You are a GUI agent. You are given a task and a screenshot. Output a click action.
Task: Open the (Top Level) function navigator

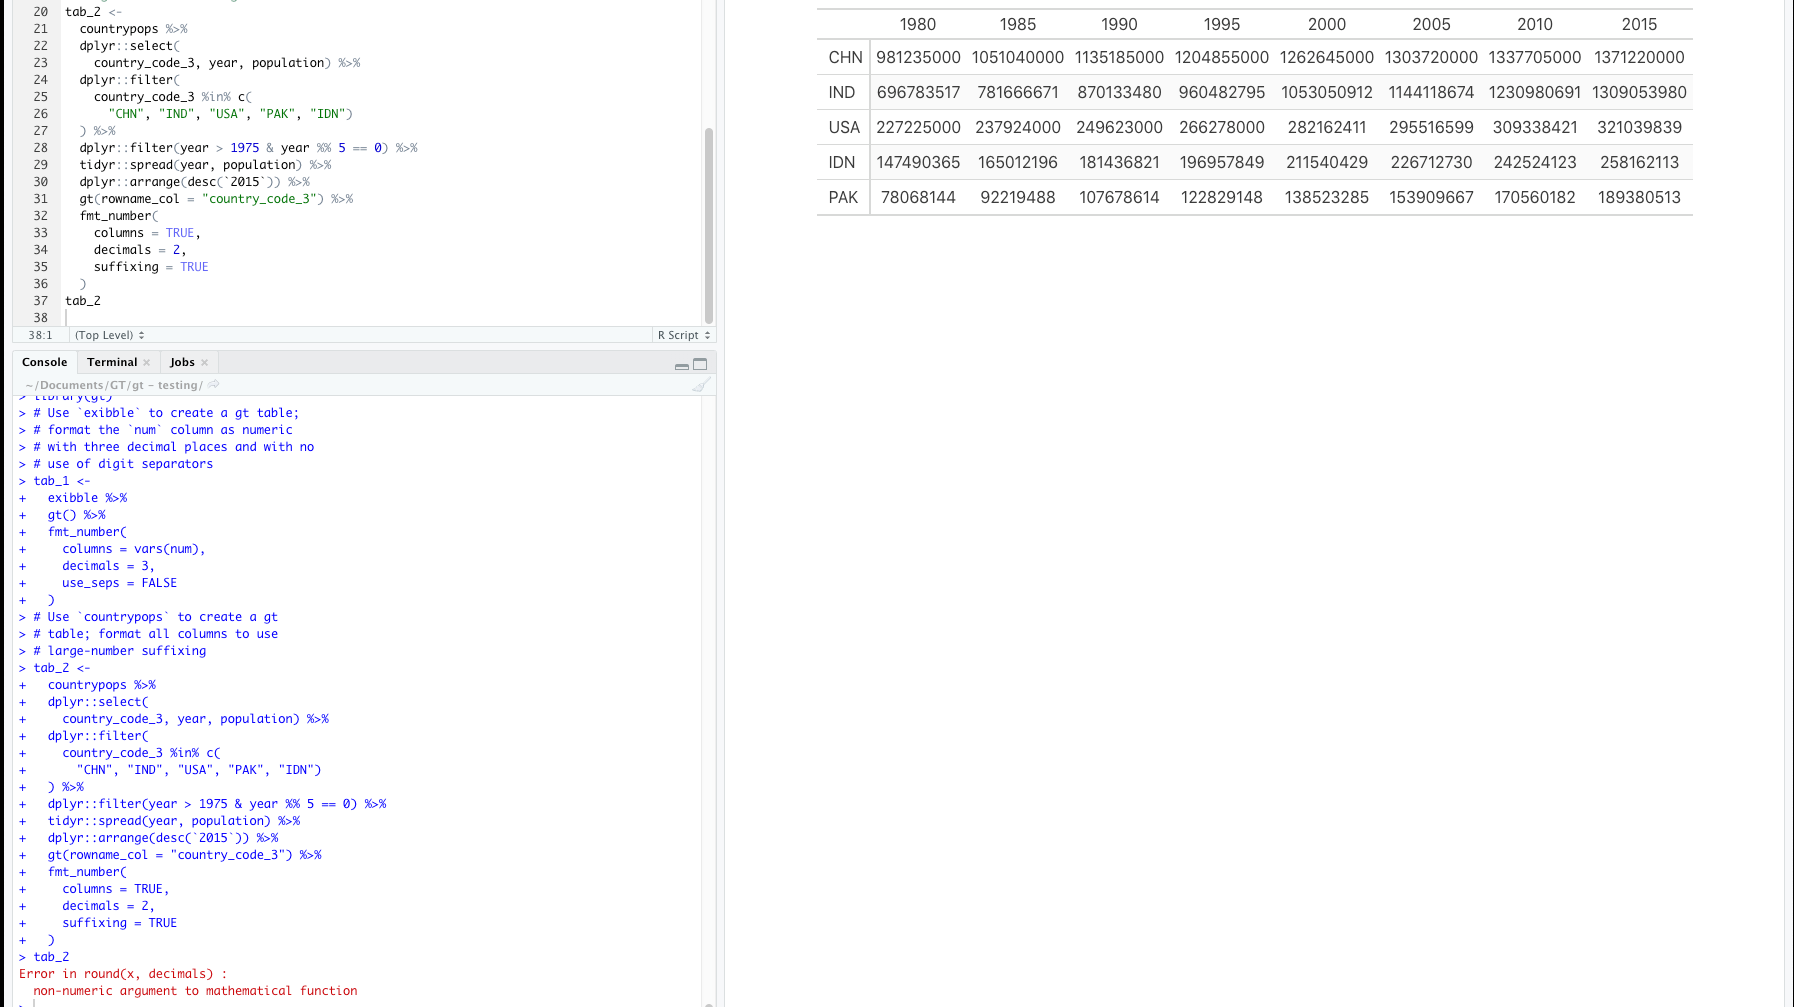click(109, 334)
